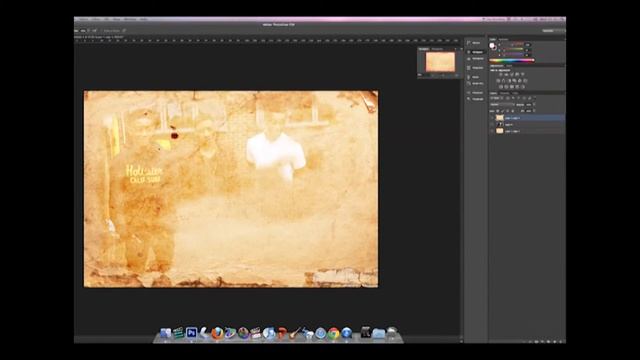The height and width of the screenshot is (360, 640).
Task: Launch Google Chrome from the Dock
Action: pyautogui.click(x=334, y=333)
